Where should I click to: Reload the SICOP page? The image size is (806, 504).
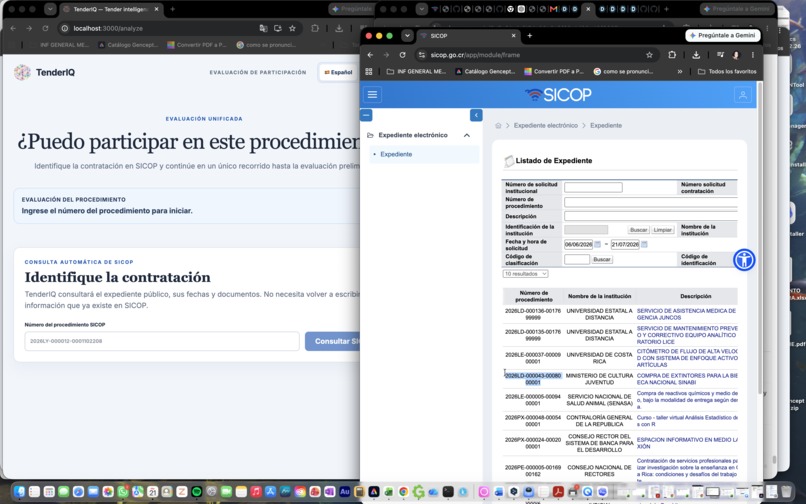click(402, 55)
